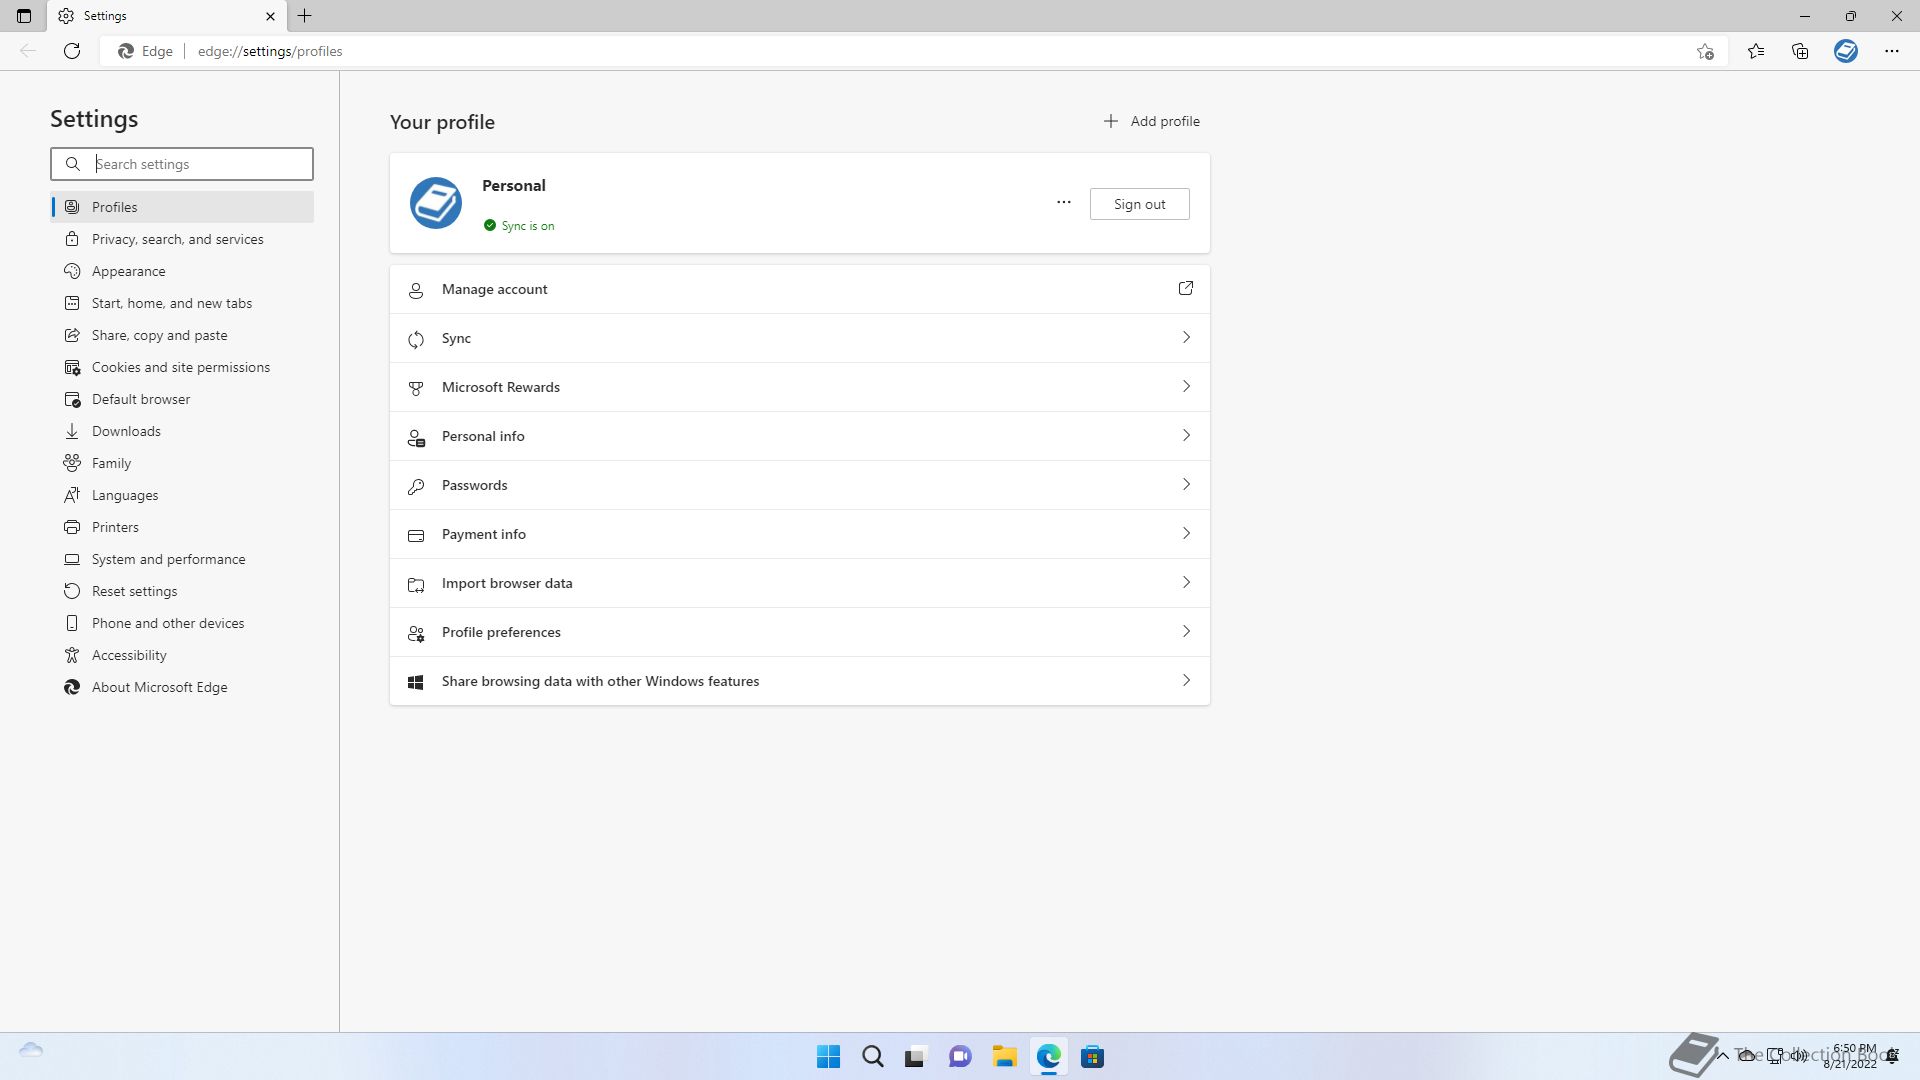The image size is (1920, 1080).
Task: Expand the Import browser data chevron
Action: point(1186,583)
